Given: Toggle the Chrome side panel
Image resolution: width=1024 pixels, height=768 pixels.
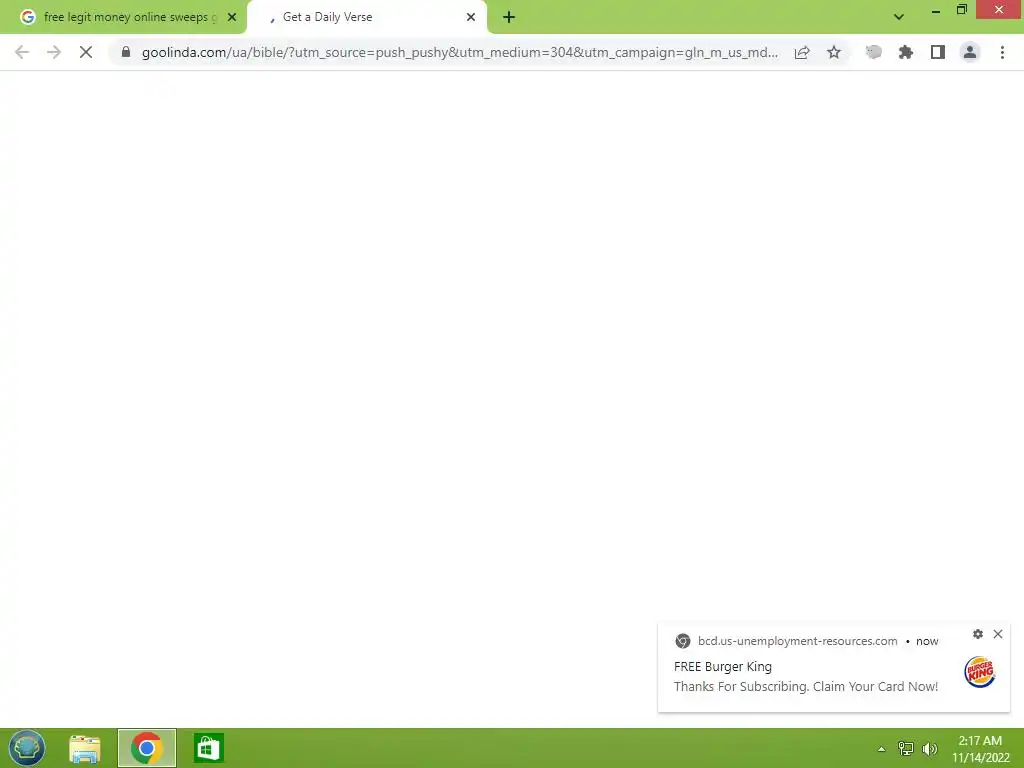Looking at the screenshot, I should 938,52.
